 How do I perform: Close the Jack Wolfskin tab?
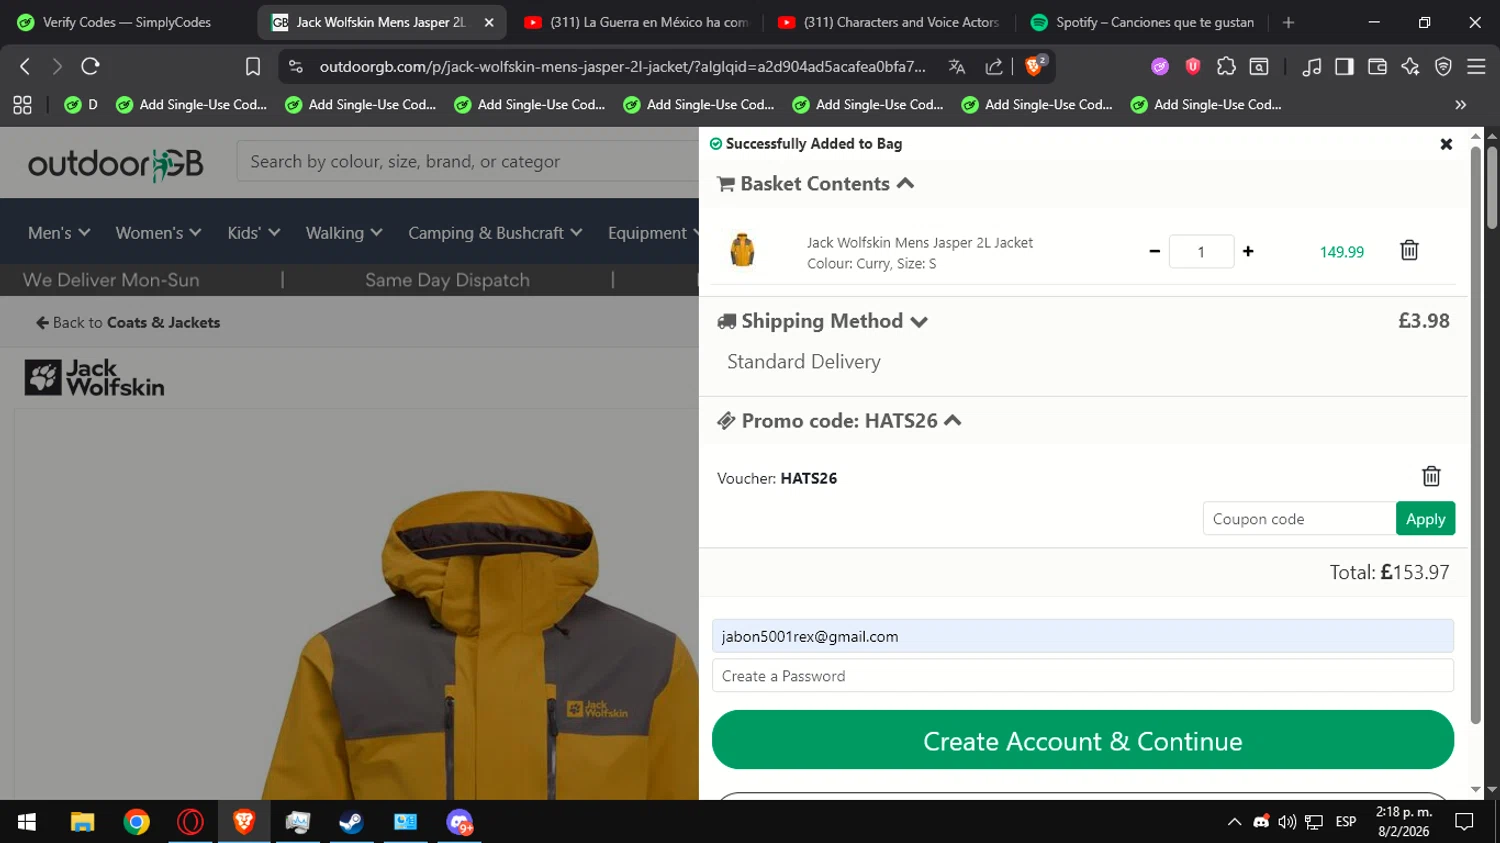[x=489, y=22]
